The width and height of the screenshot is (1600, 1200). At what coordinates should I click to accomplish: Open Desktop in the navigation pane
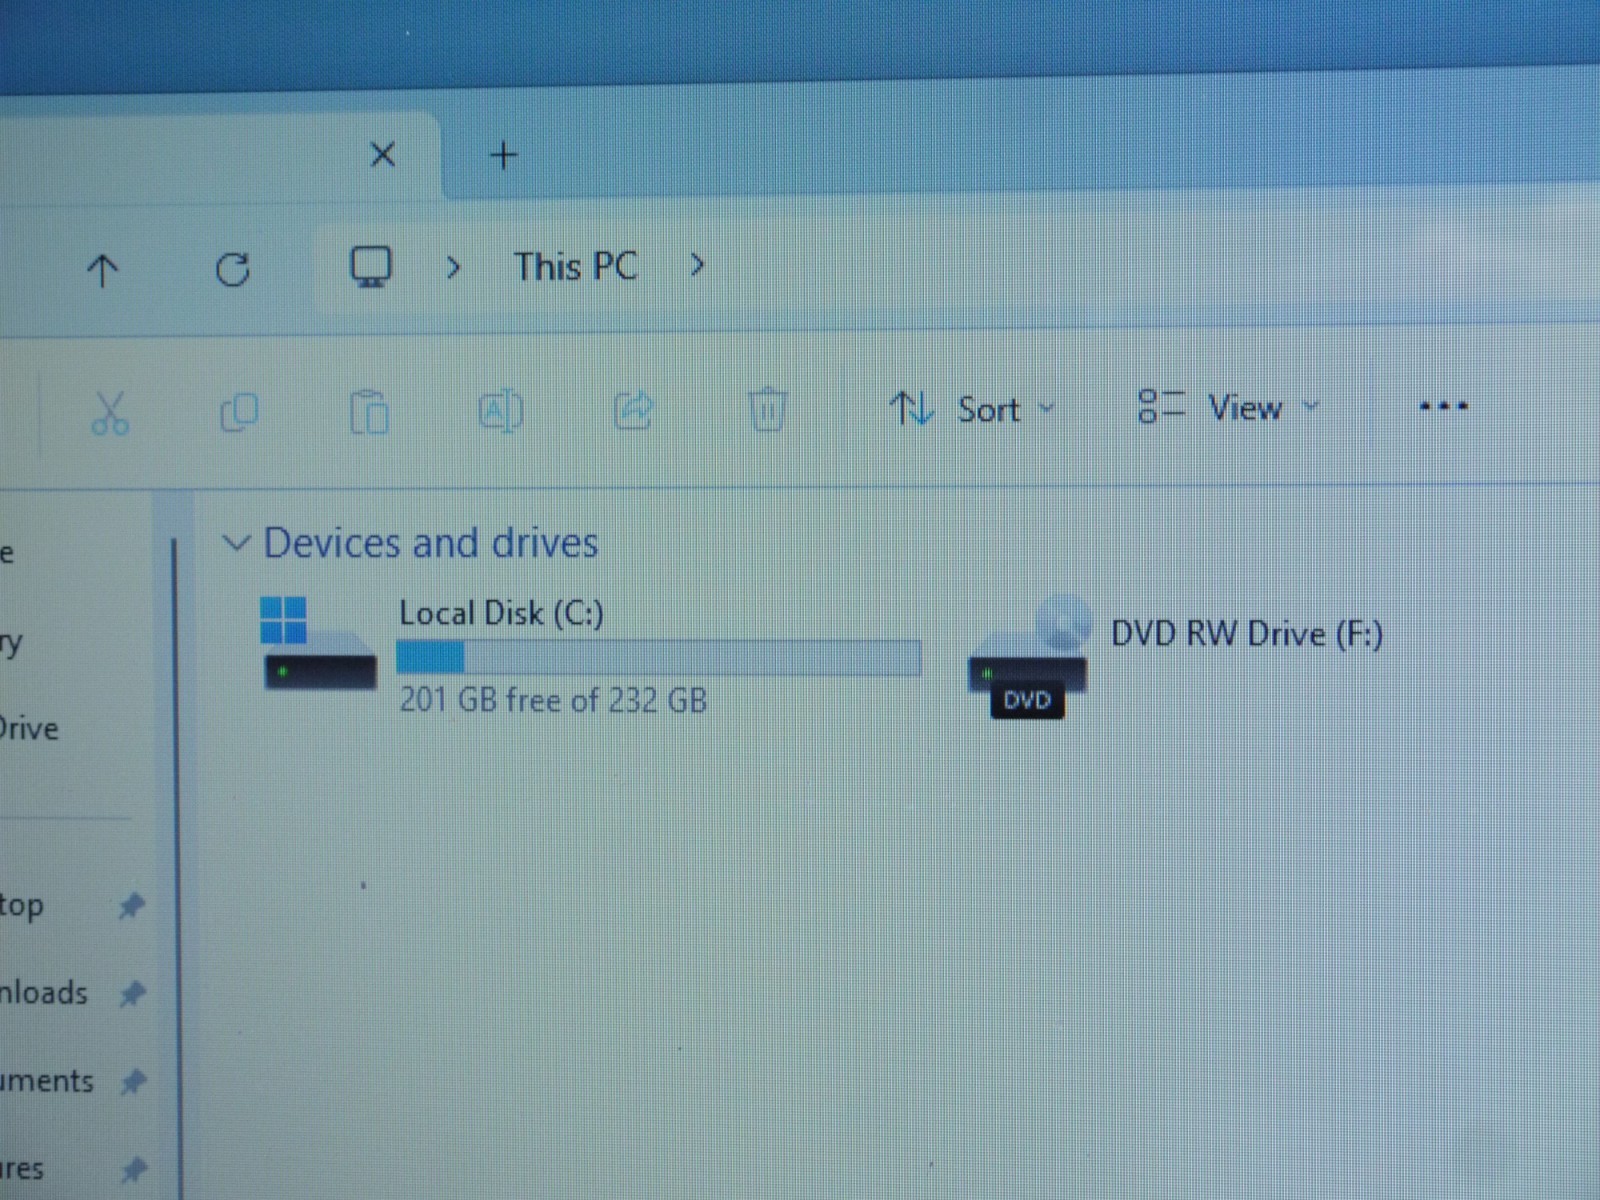click(22, 905)
